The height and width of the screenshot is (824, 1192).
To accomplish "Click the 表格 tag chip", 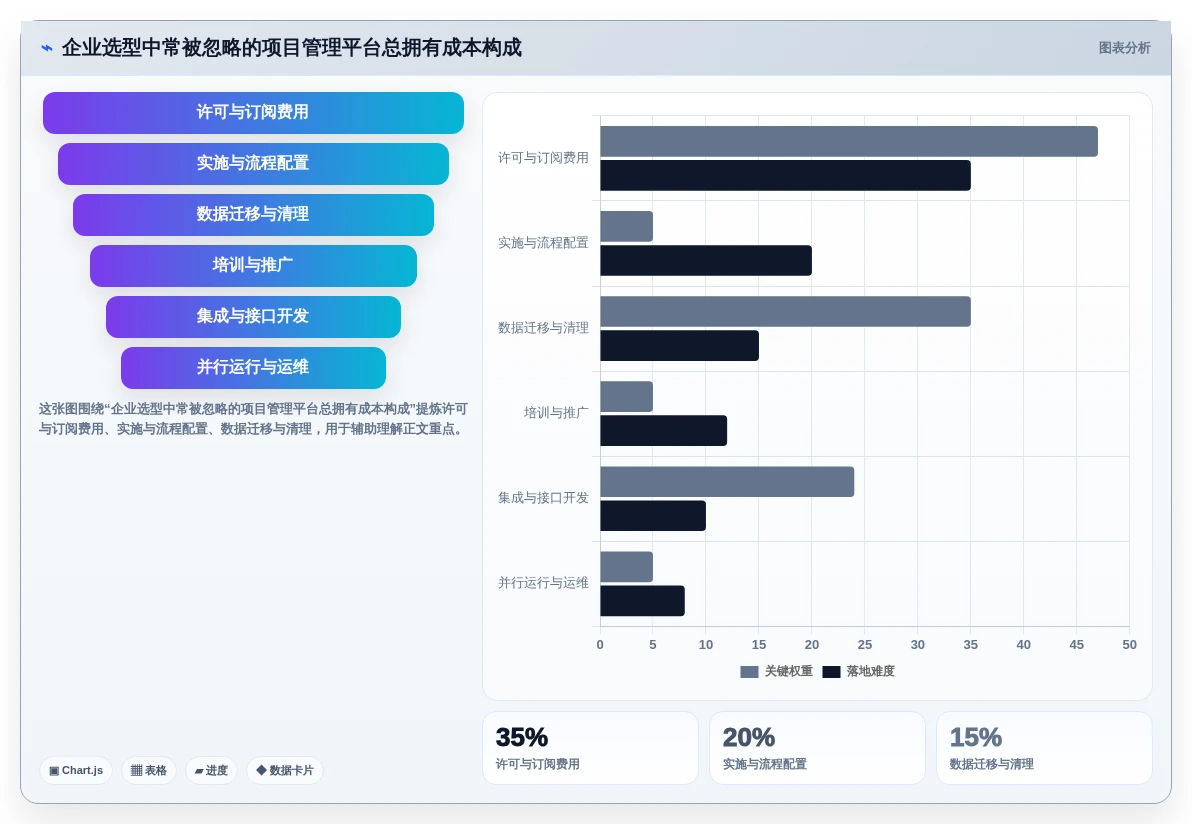I will 149,770.
